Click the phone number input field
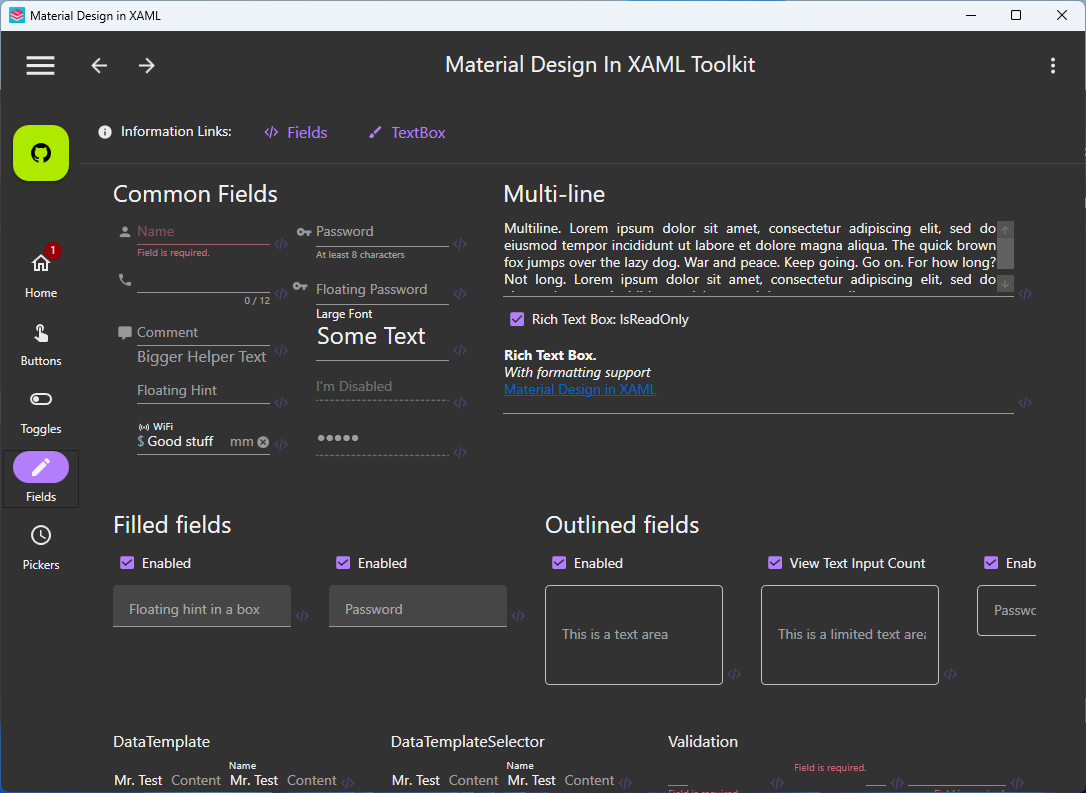Image resolution: width=1086 pixels, height=793 pixels. [203, 280]
